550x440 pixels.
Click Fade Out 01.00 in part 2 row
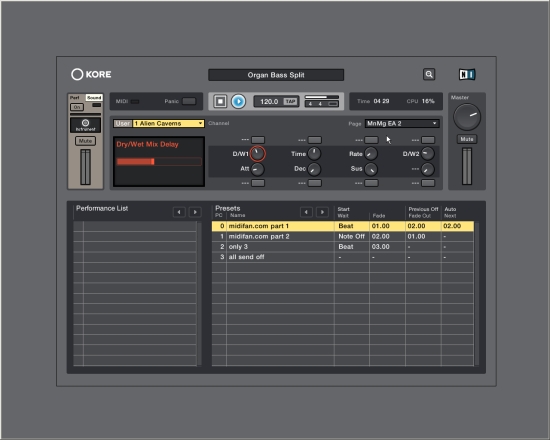point(416,236)
